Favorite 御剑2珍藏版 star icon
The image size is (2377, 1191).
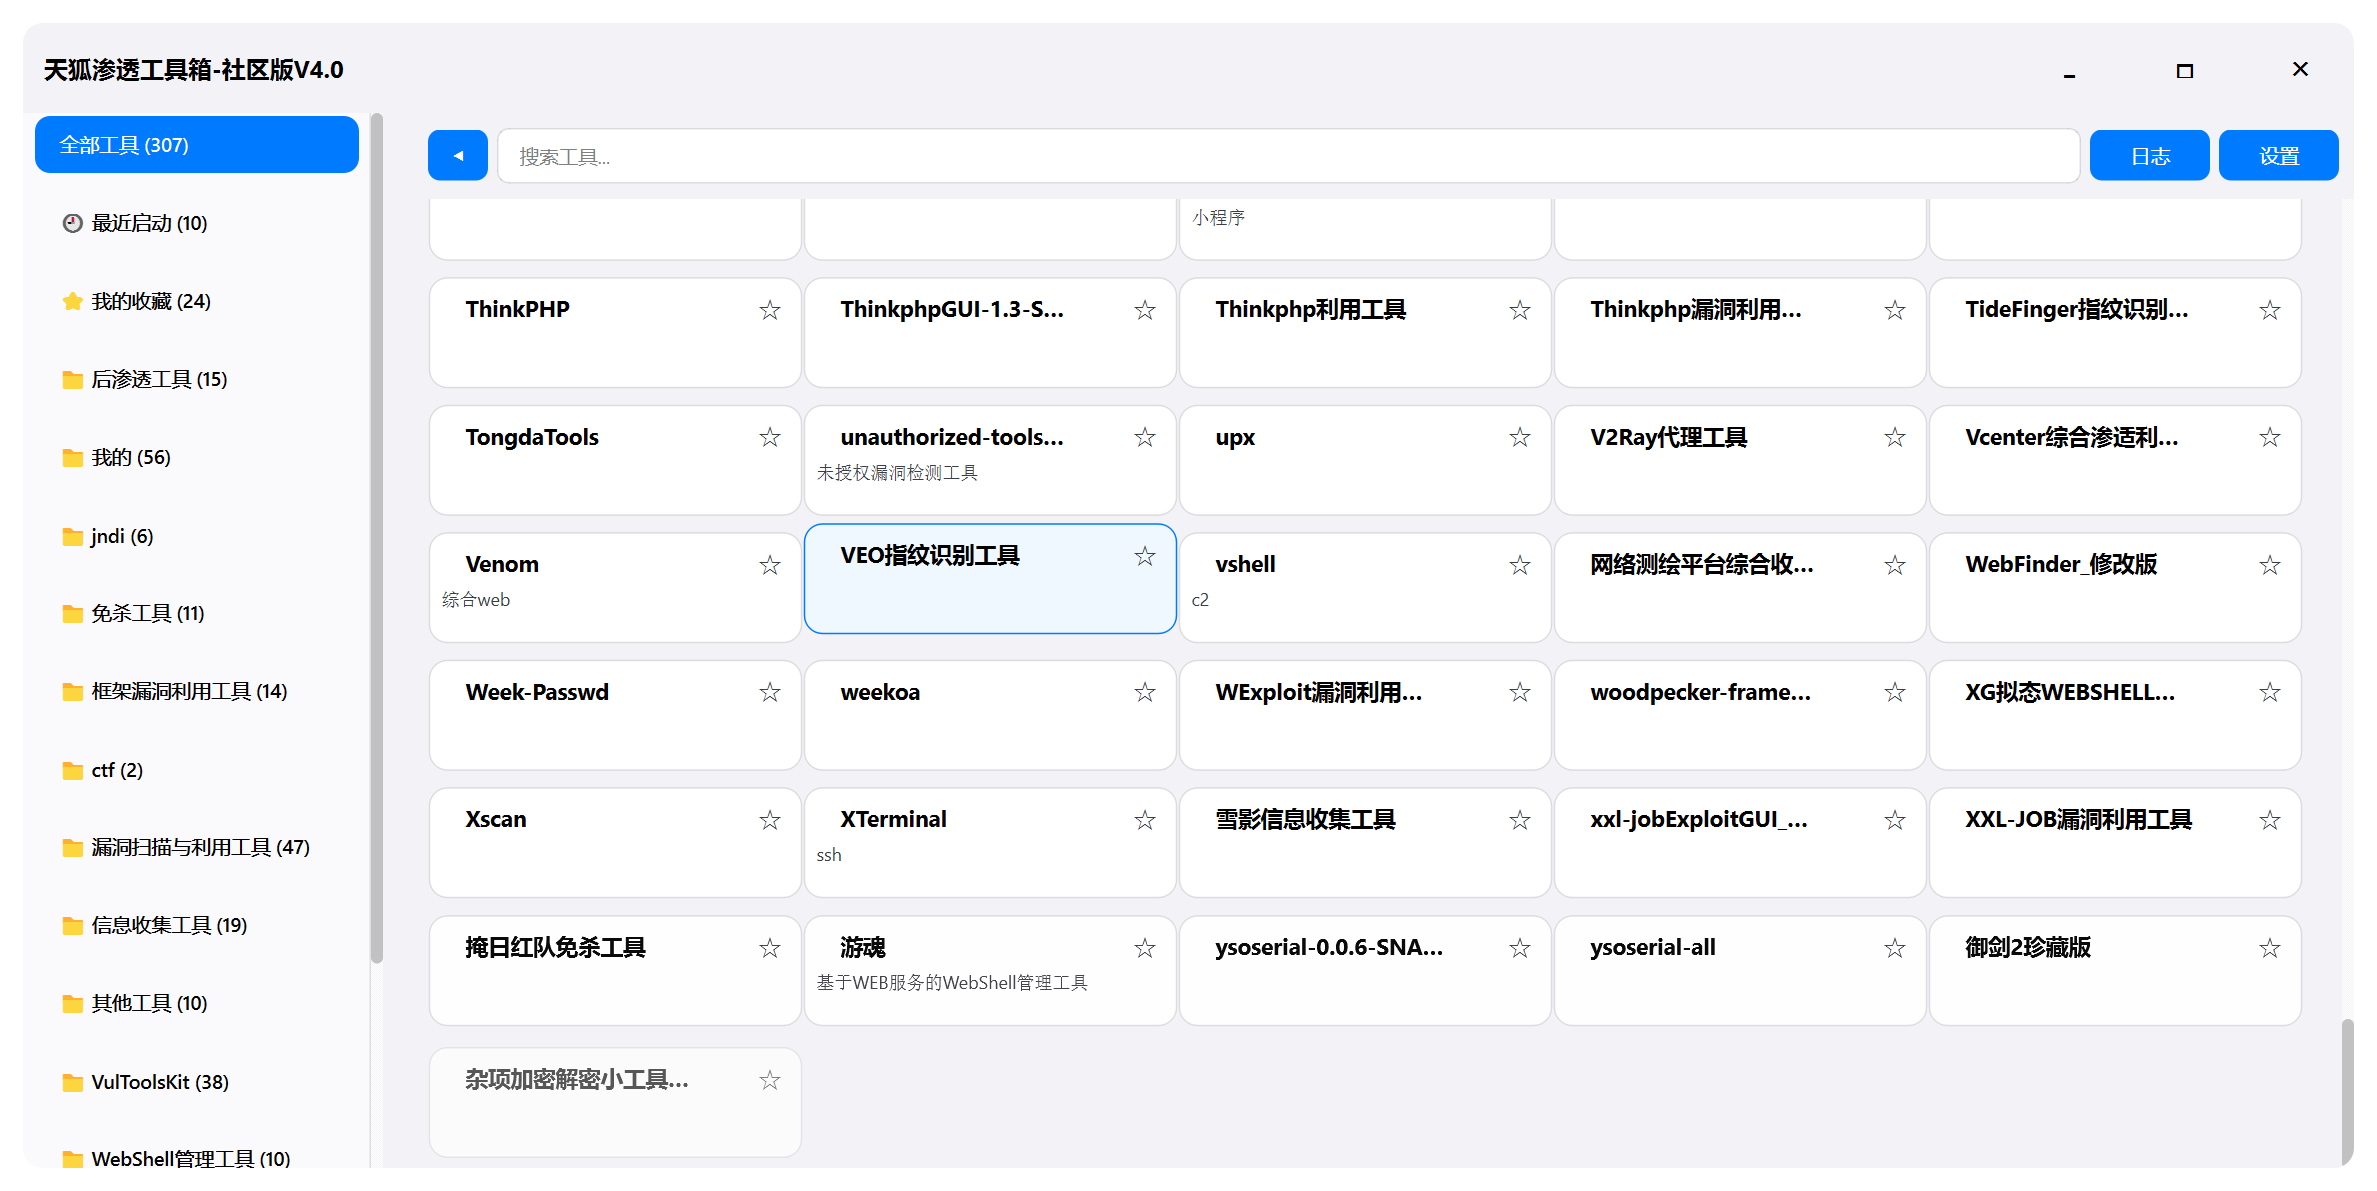pos(2269,948)
